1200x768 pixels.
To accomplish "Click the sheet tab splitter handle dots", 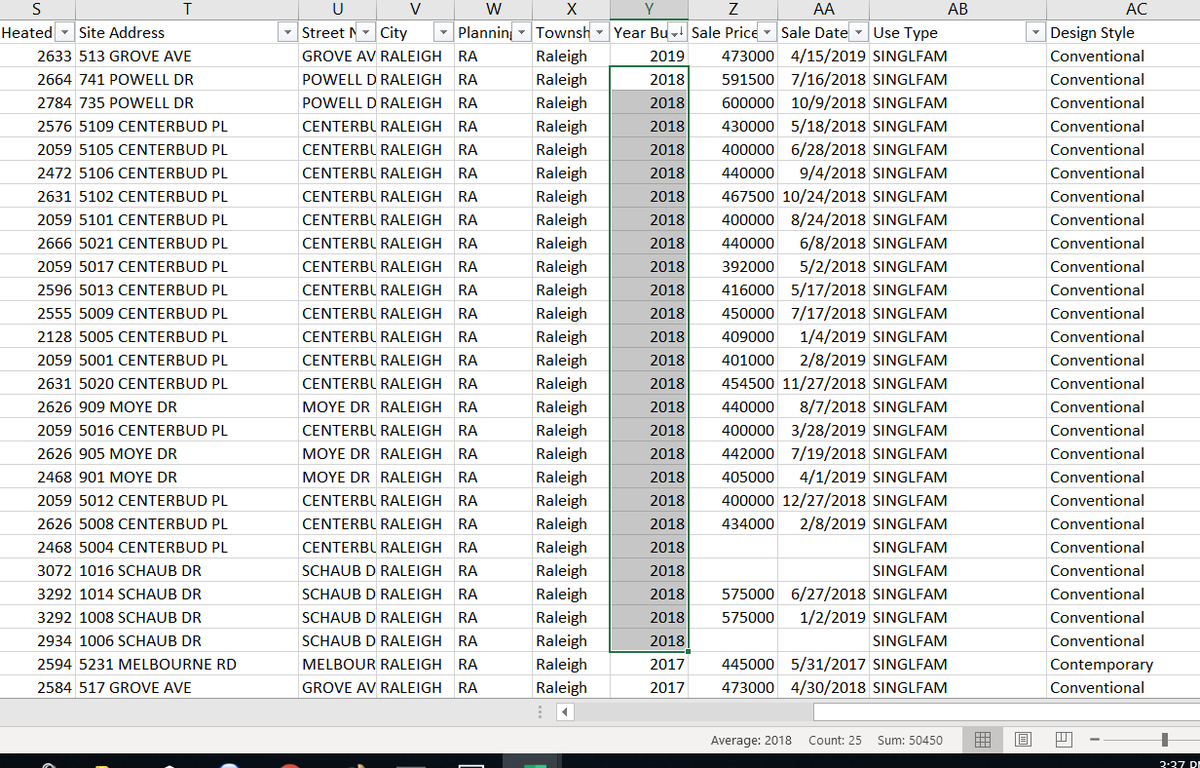I will (541, 713).
